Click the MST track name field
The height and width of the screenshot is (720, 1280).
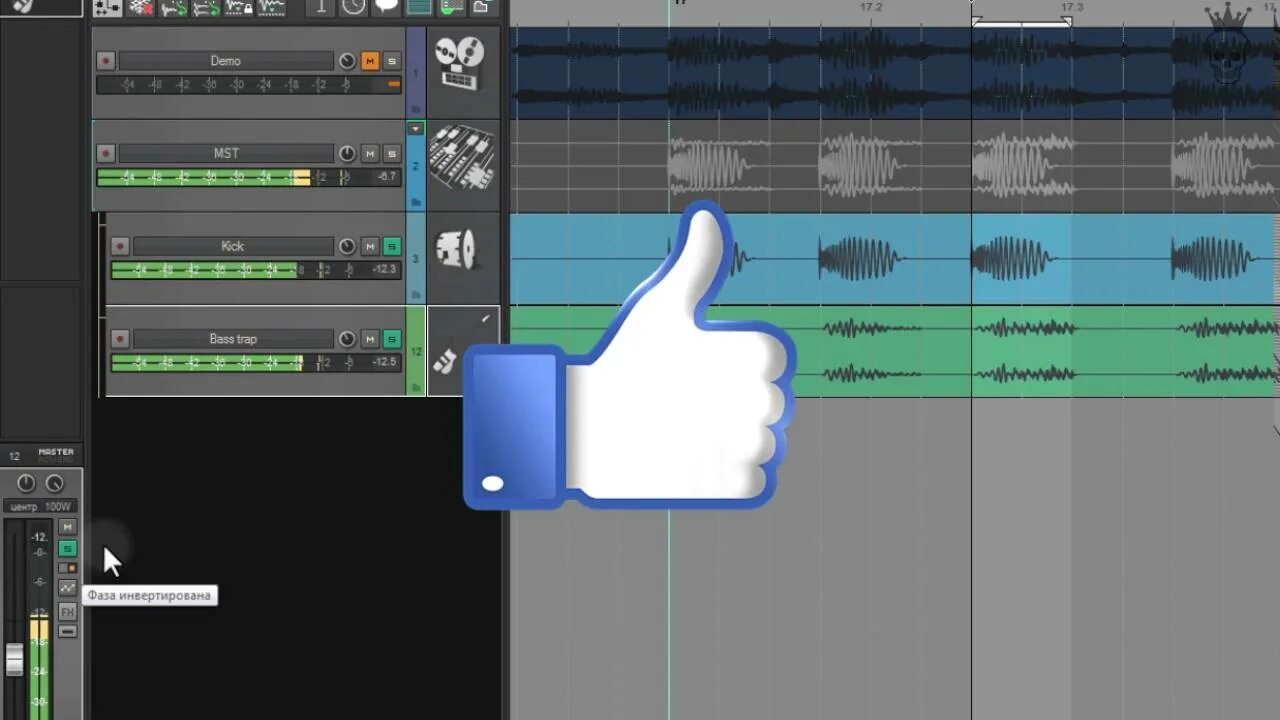pyautogui.click(x=226, y=153)
